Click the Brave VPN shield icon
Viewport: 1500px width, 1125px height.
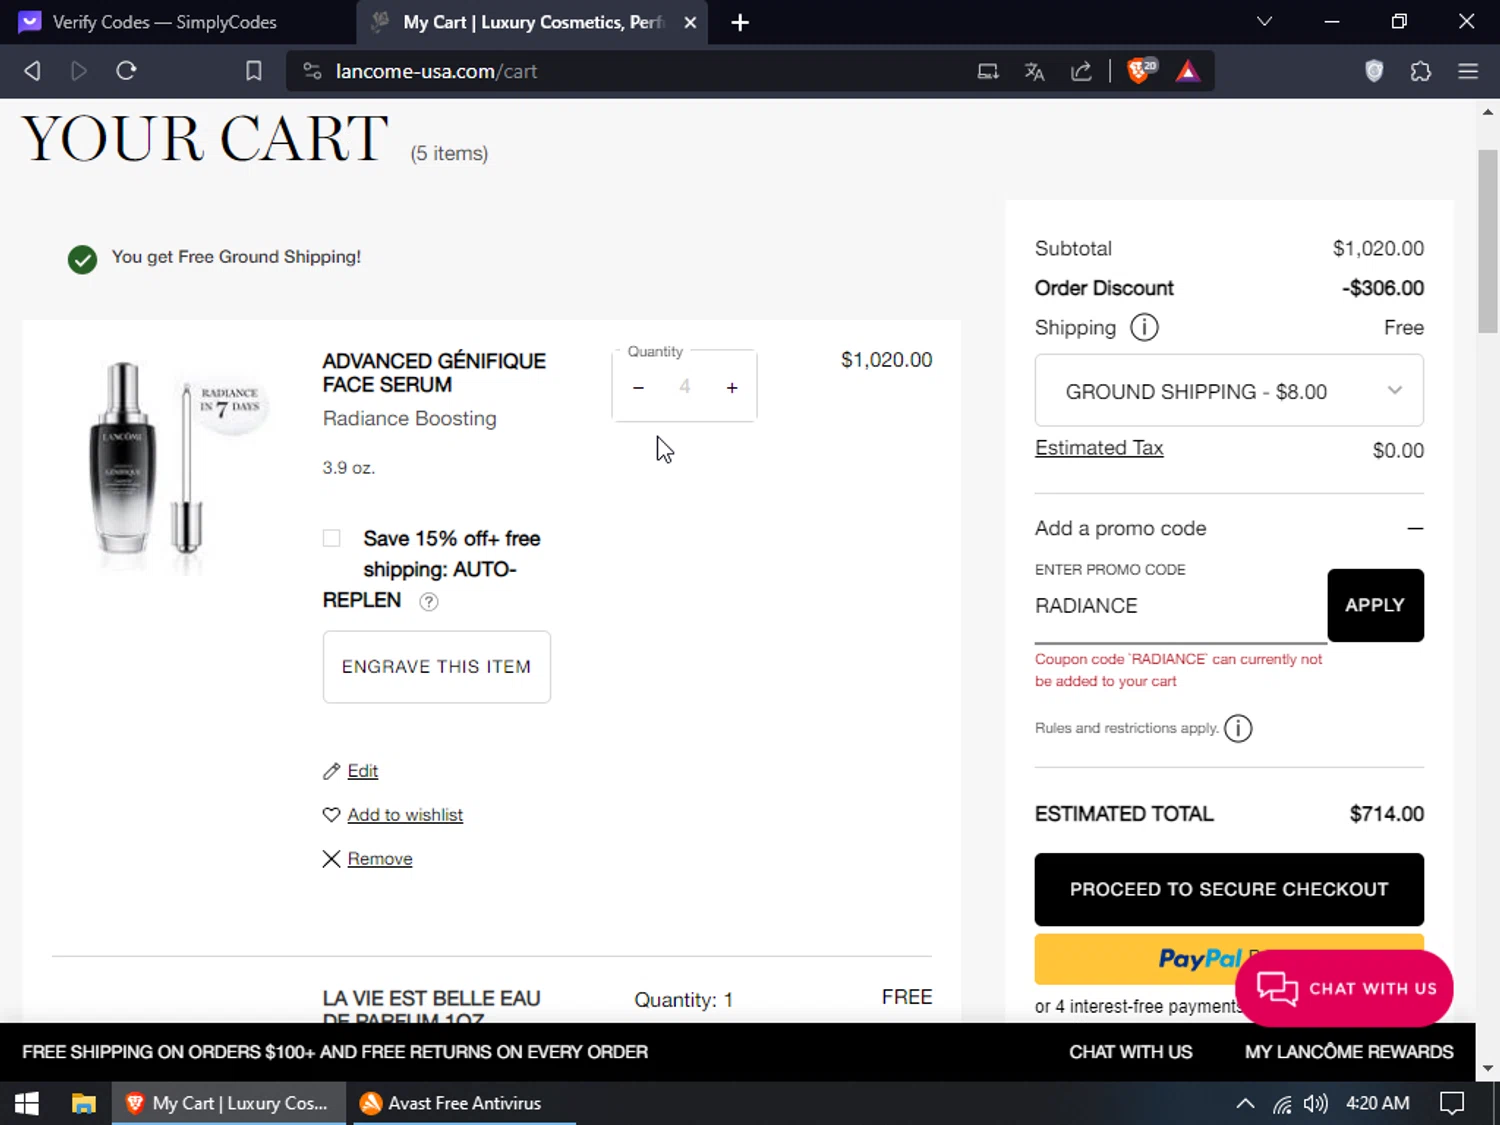1374,71
